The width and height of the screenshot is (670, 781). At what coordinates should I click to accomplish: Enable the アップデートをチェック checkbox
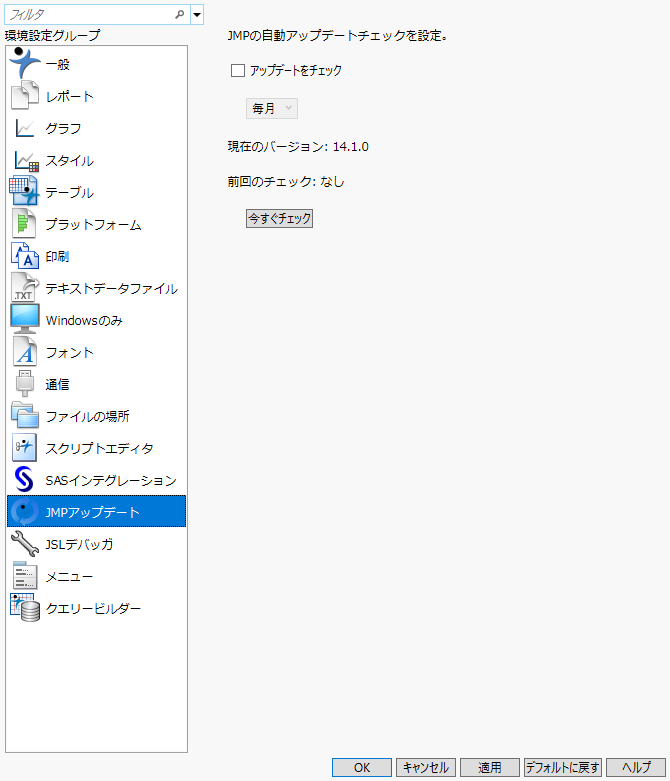pyautogui.click(x=238, y=70)
